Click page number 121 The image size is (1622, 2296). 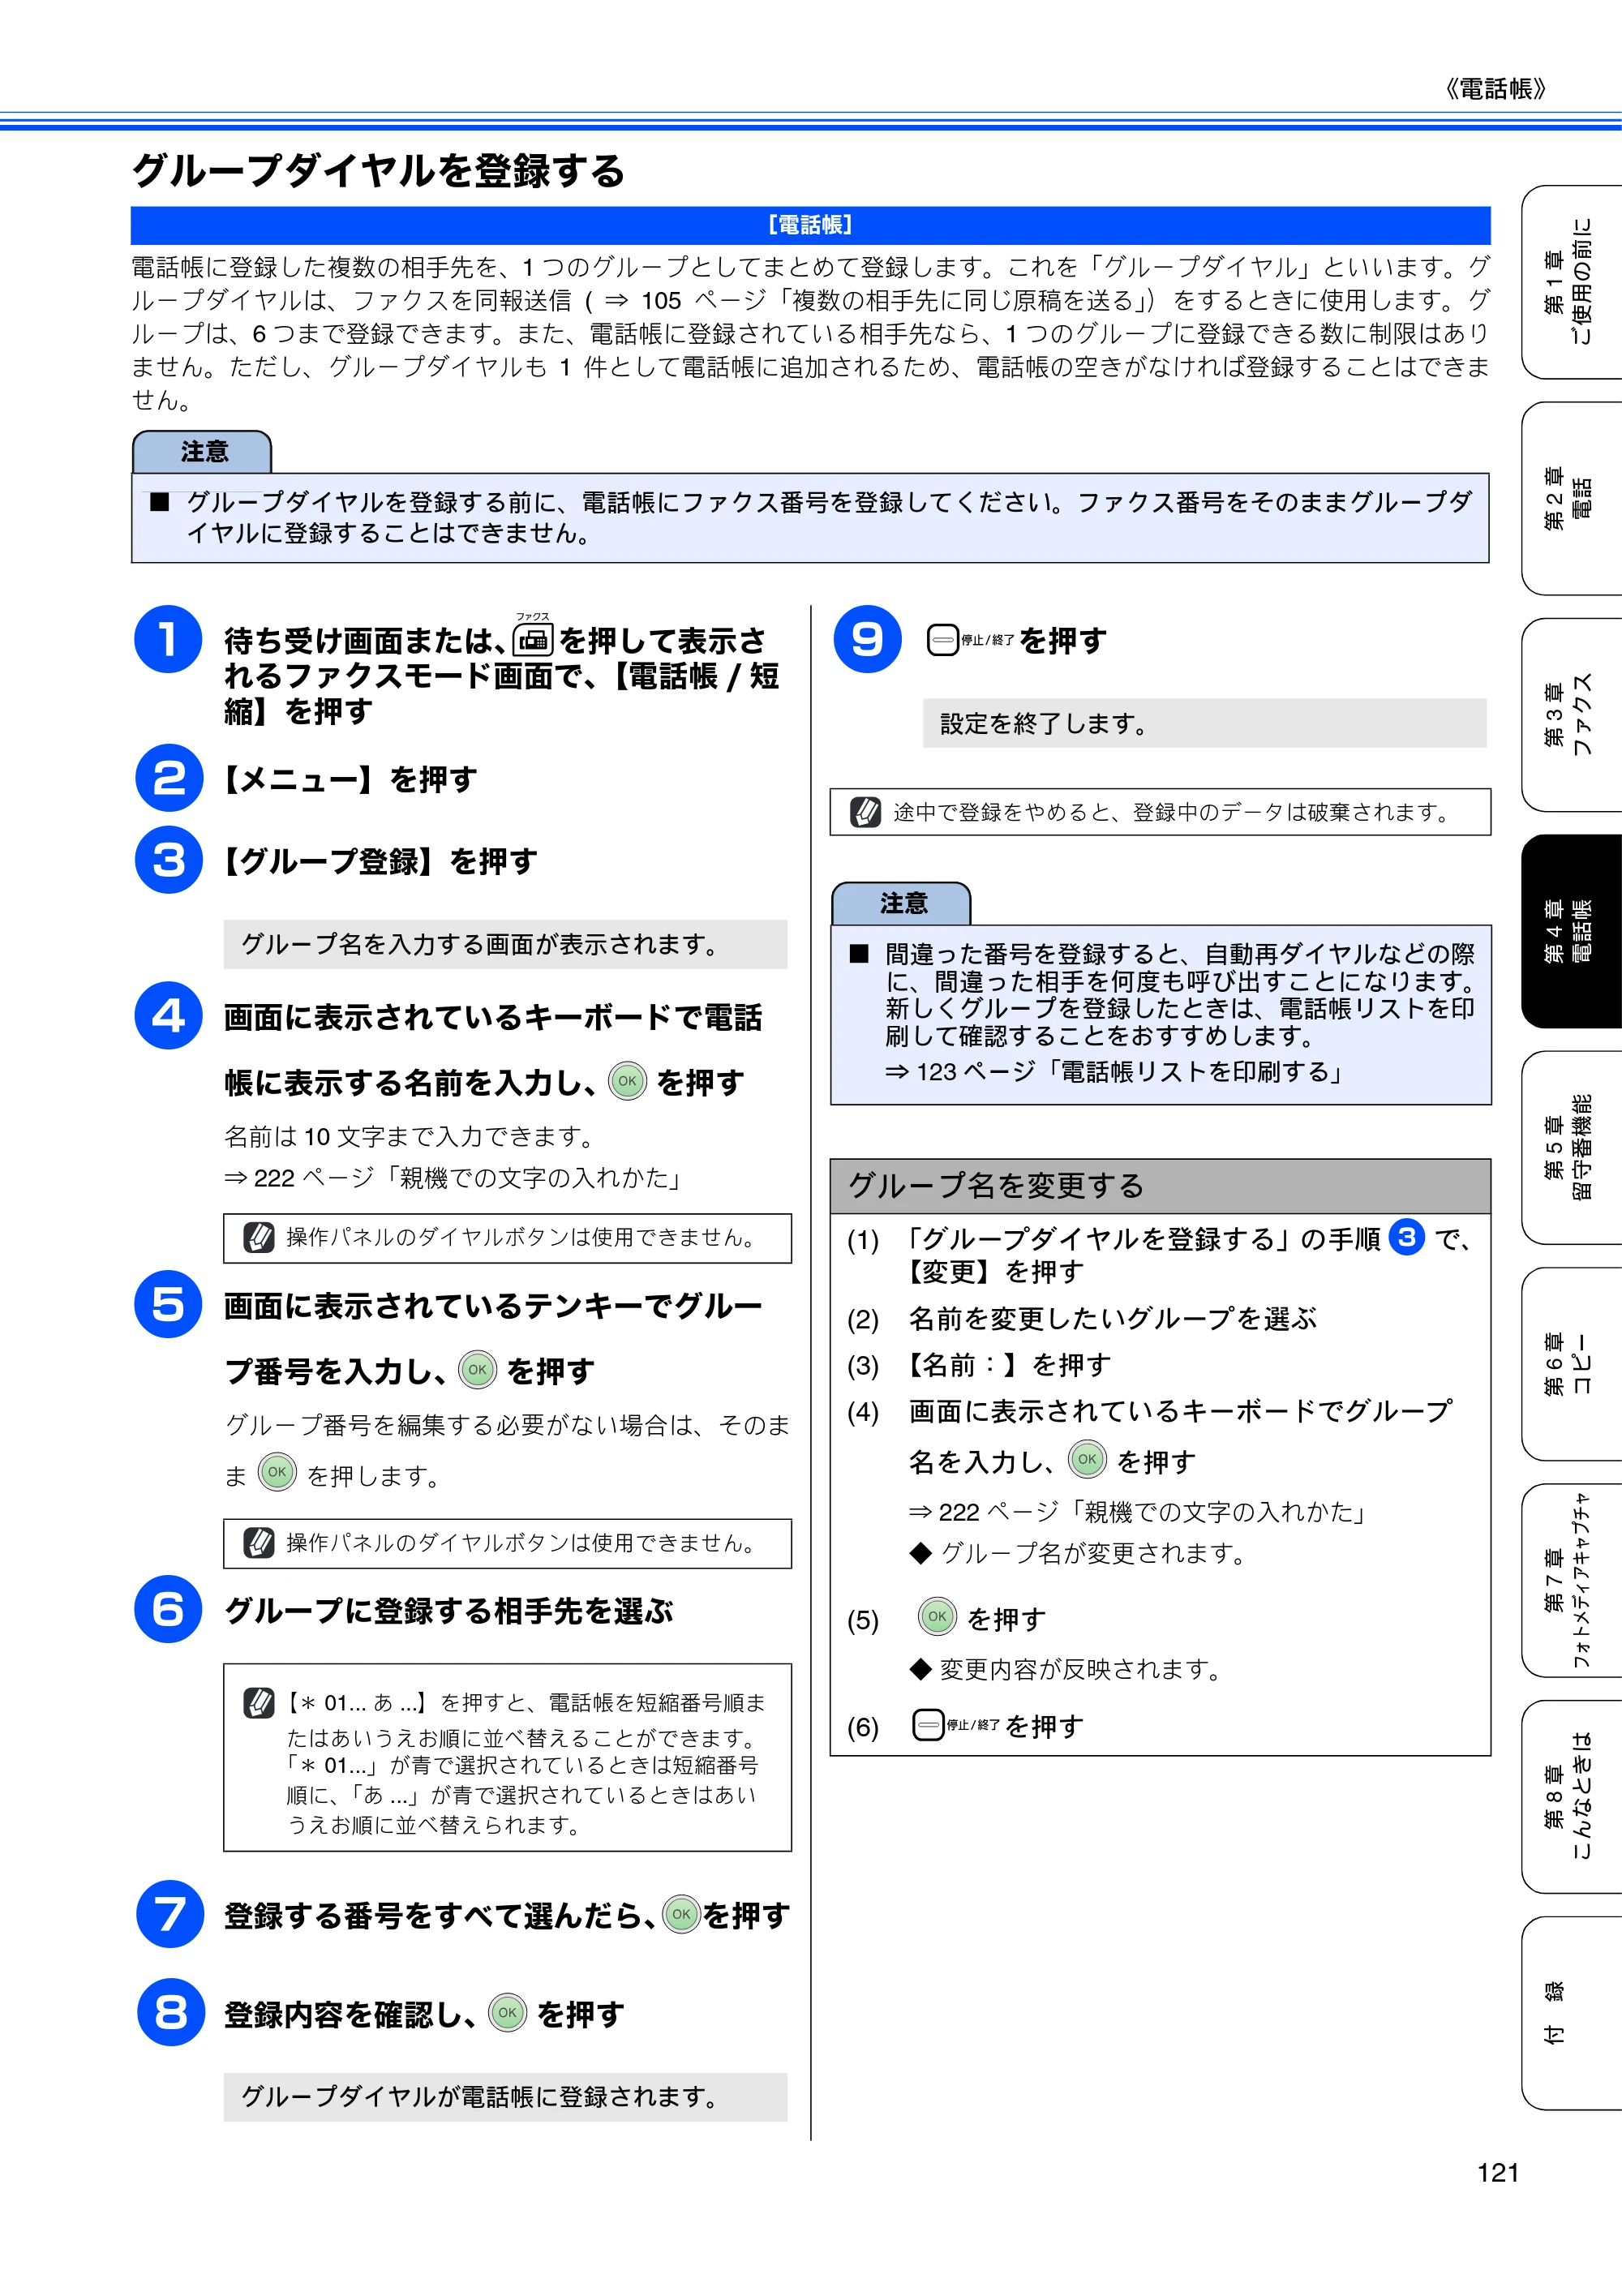[1497, 2172]
